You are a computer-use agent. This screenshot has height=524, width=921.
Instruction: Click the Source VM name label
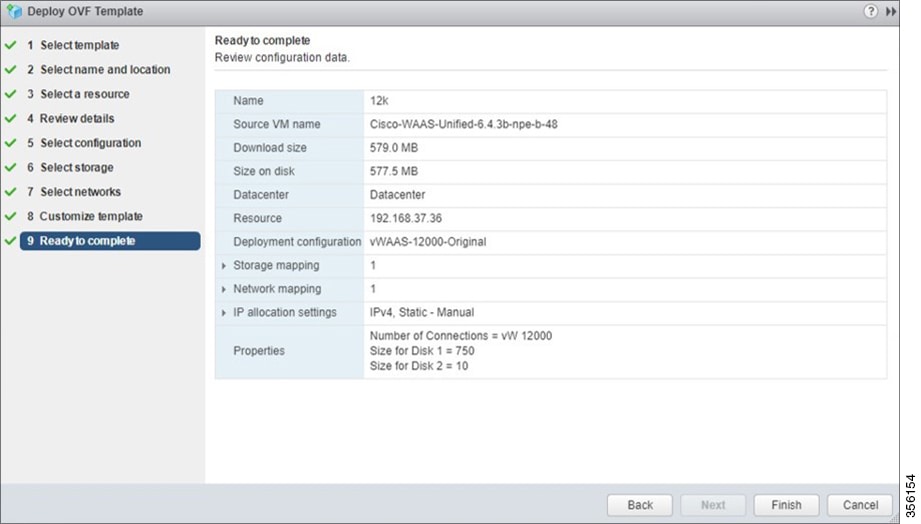tap(277, 124)
